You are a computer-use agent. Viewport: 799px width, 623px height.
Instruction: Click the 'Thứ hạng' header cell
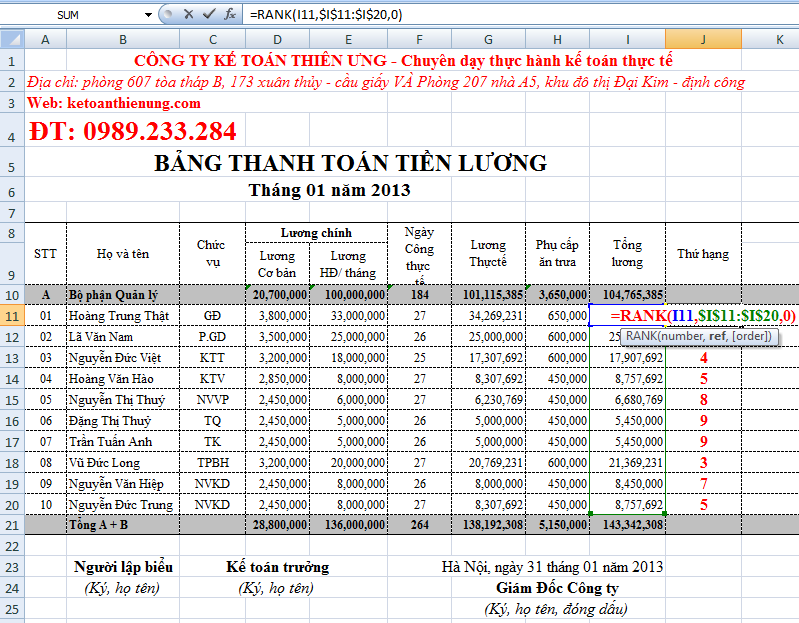(x=703, y=254)
